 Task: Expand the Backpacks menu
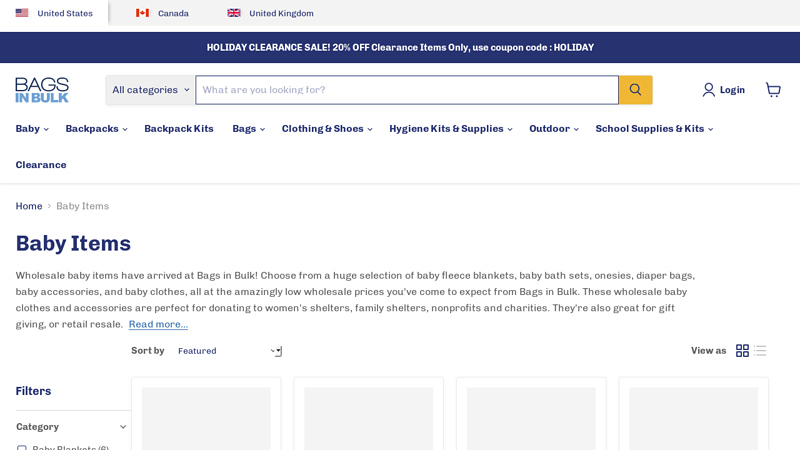click(96, 129)
